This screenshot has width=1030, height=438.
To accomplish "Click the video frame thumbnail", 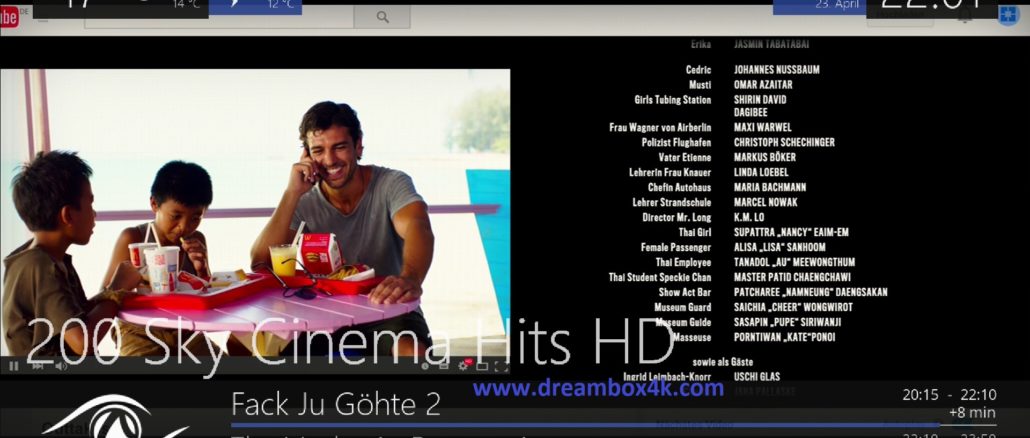I will coord(255,213).
